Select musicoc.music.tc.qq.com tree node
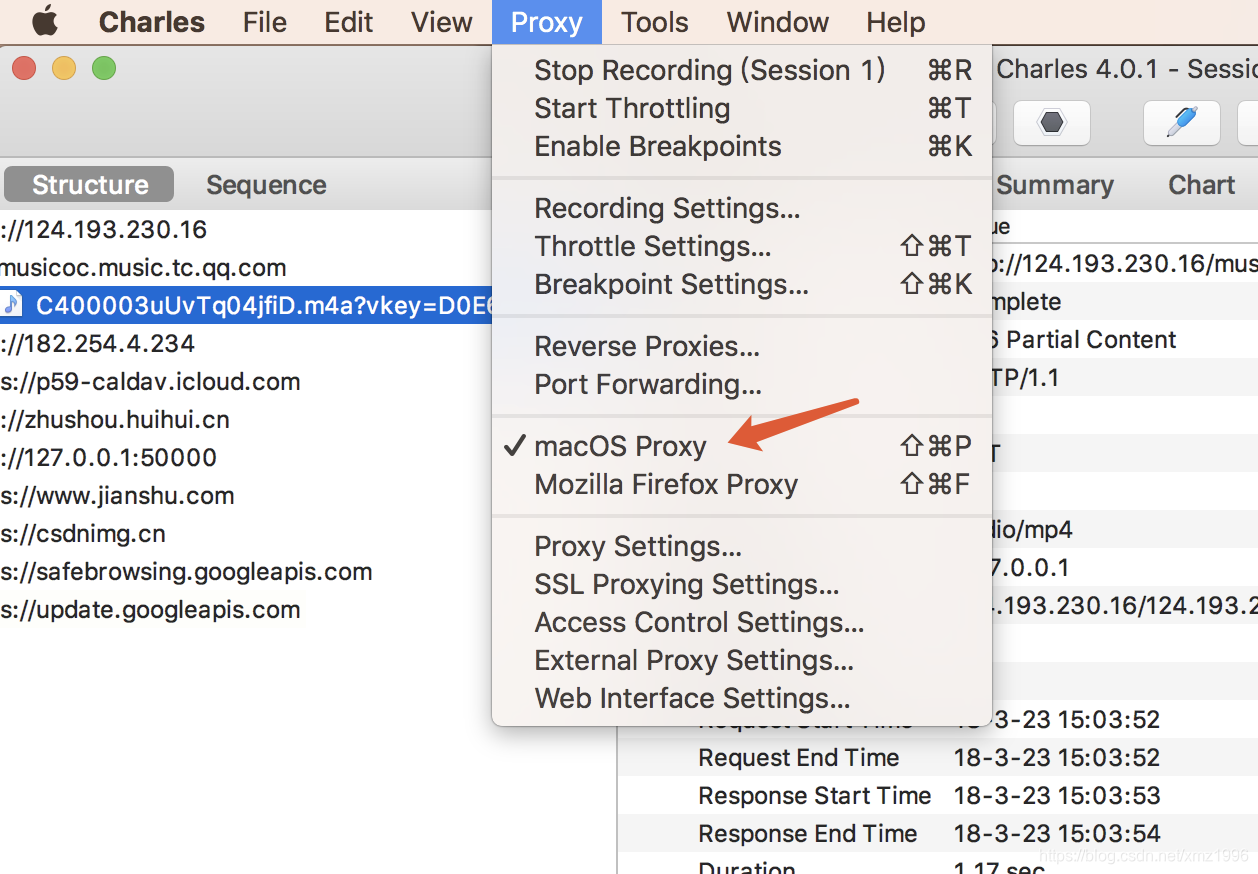 point(144,267)
